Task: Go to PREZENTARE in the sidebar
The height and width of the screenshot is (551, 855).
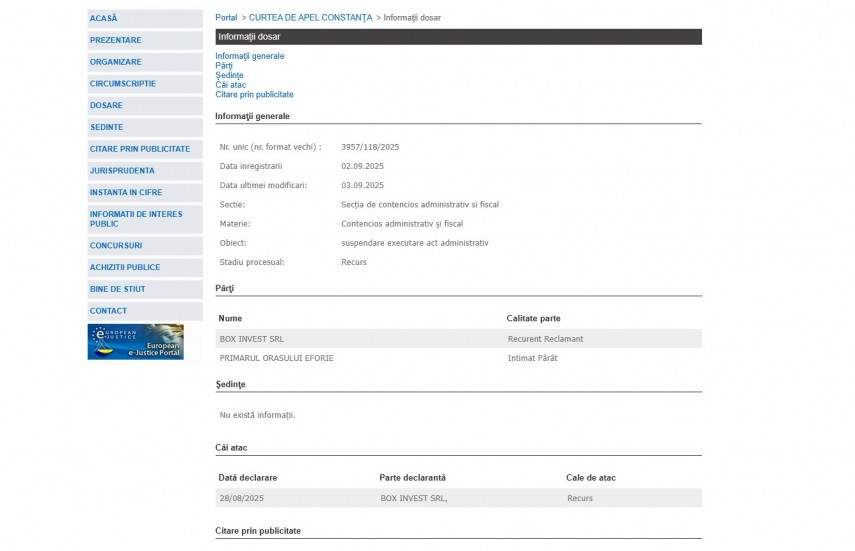Action: 144,40
